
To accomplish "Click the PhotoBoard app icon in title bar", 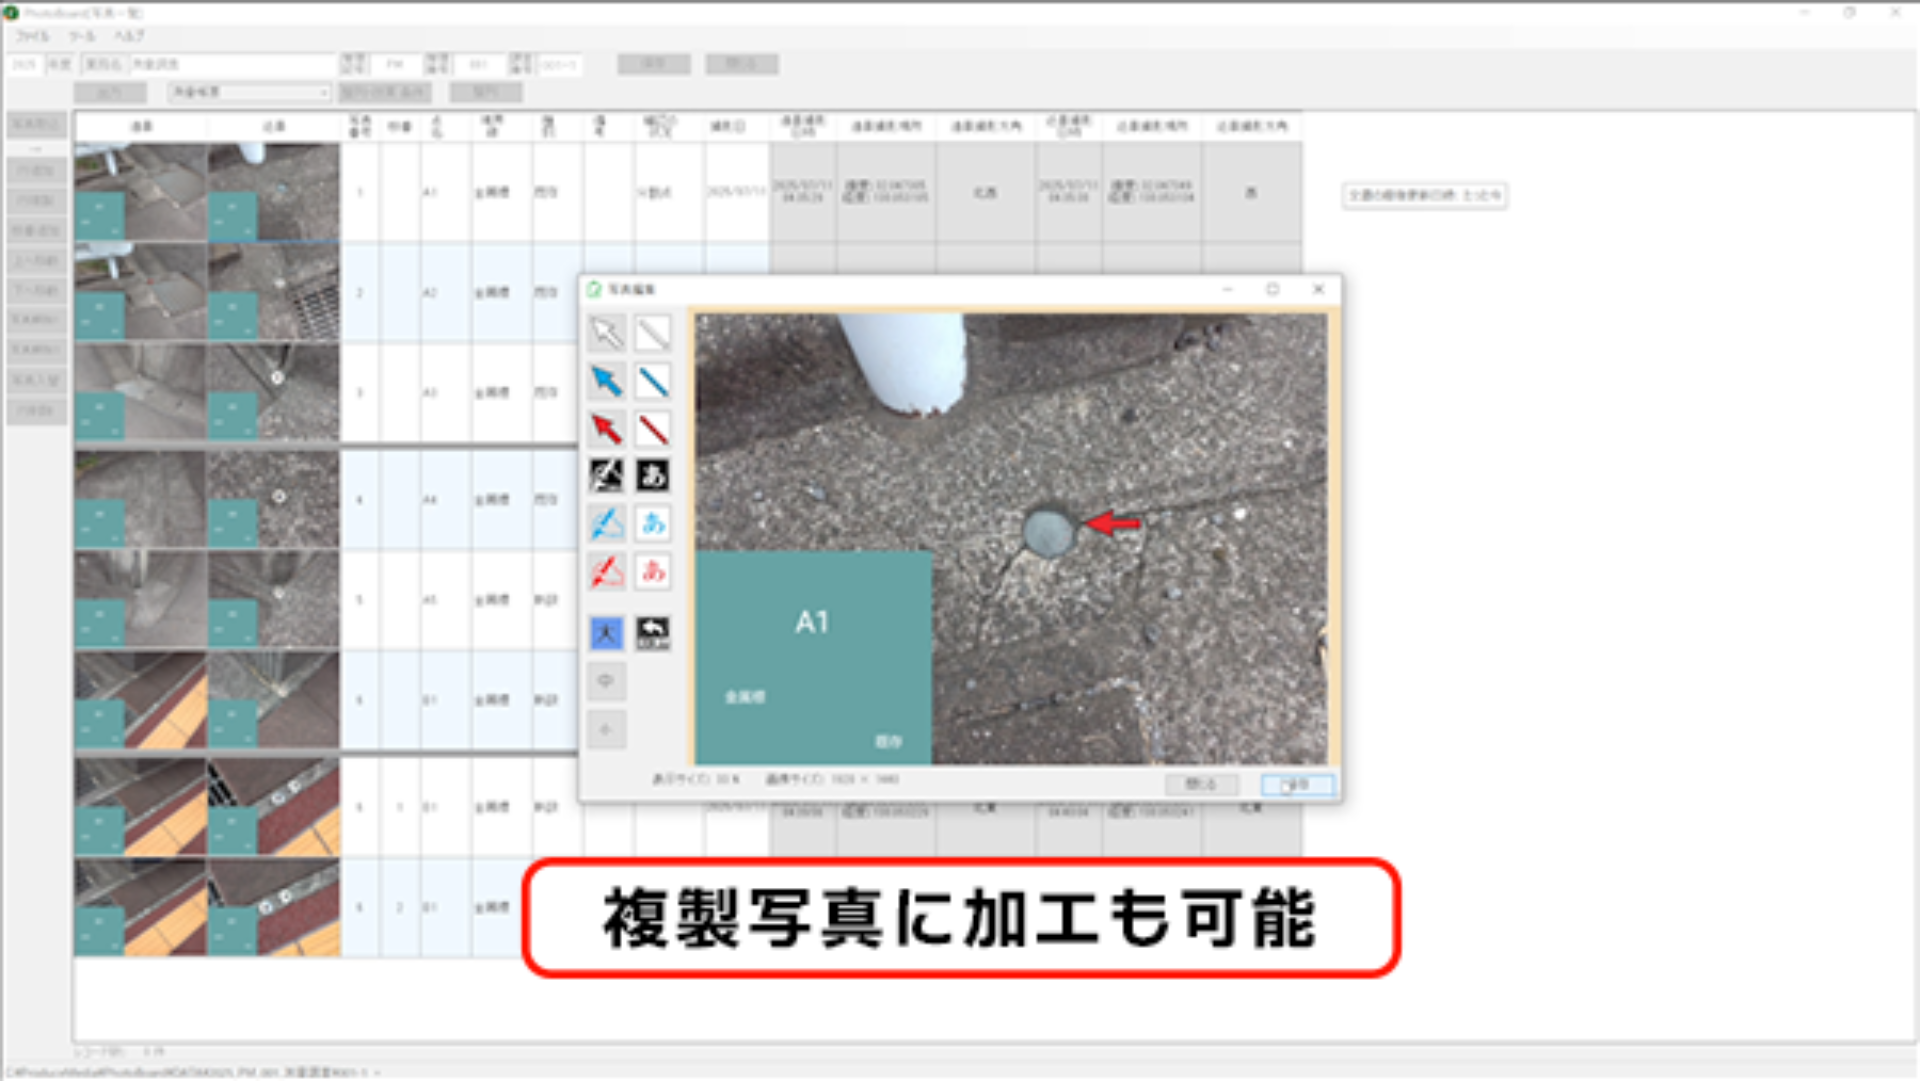I will click(12, 13).
